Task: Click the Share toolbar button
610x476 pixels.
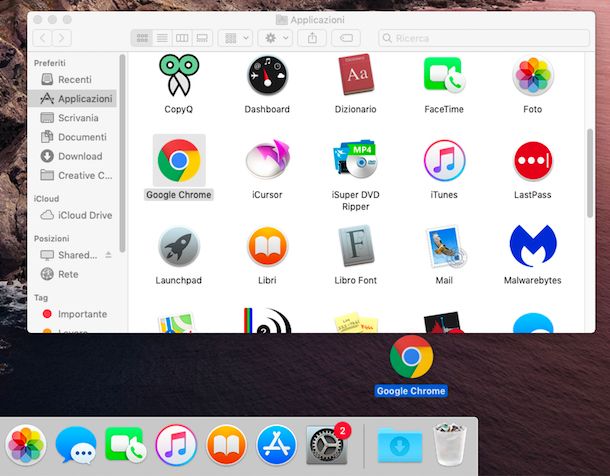Action: pyautogui.click(x=312, y=38)
